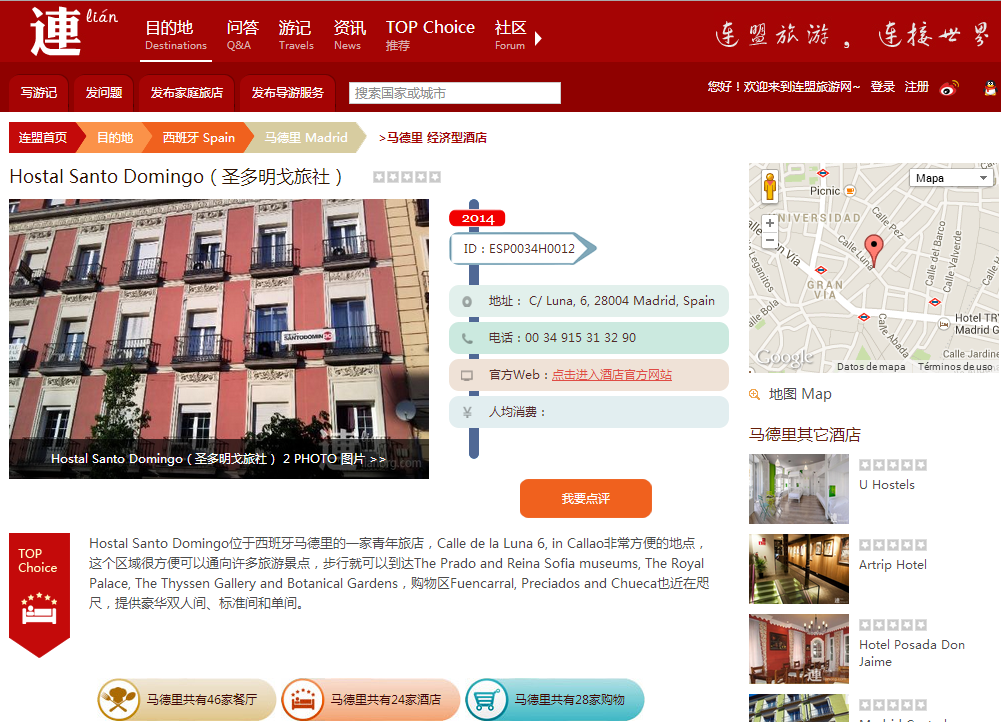Click the address pin icon

click(467, 301)
